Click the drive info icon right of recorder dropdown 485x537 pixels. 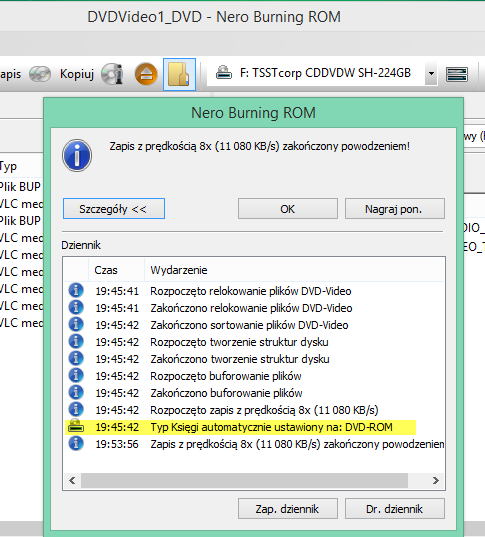click(x=457, y=74)
